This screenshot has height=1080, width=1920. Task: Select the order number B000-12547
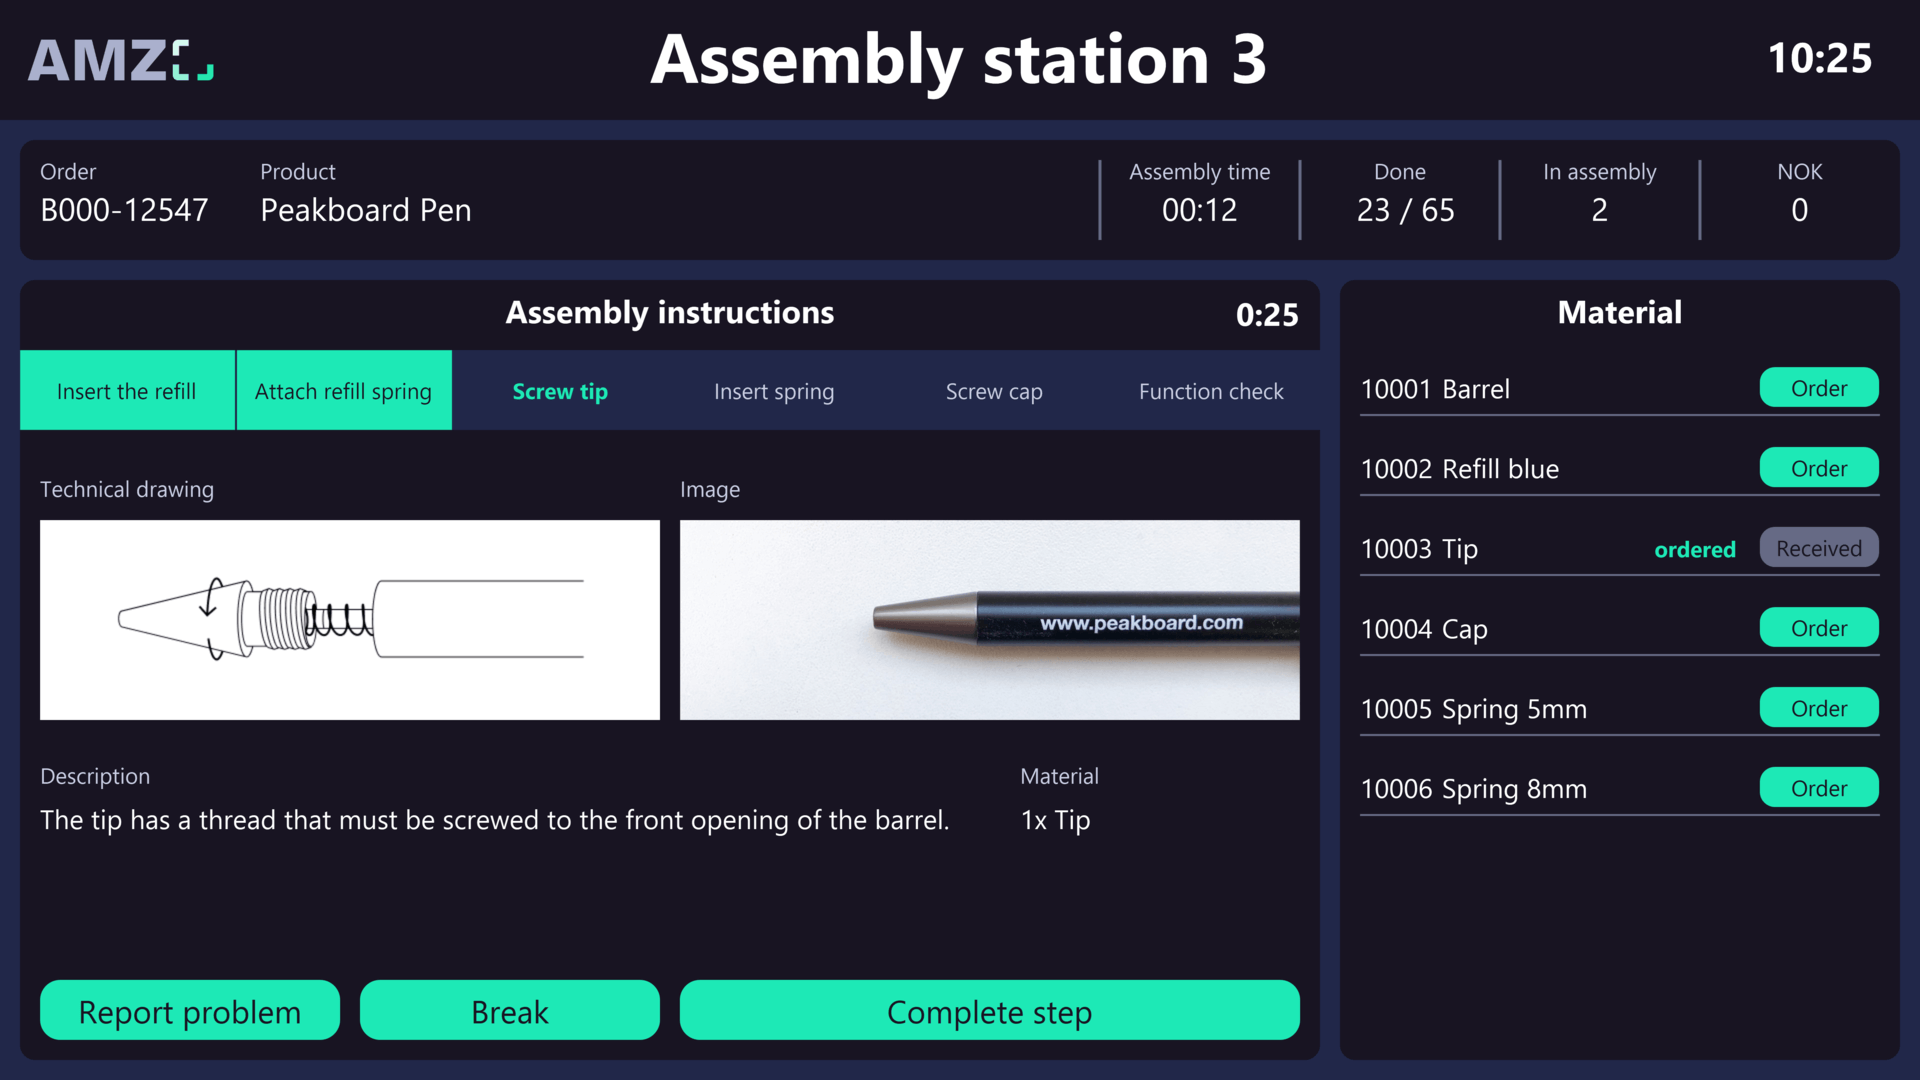[124, 210]
